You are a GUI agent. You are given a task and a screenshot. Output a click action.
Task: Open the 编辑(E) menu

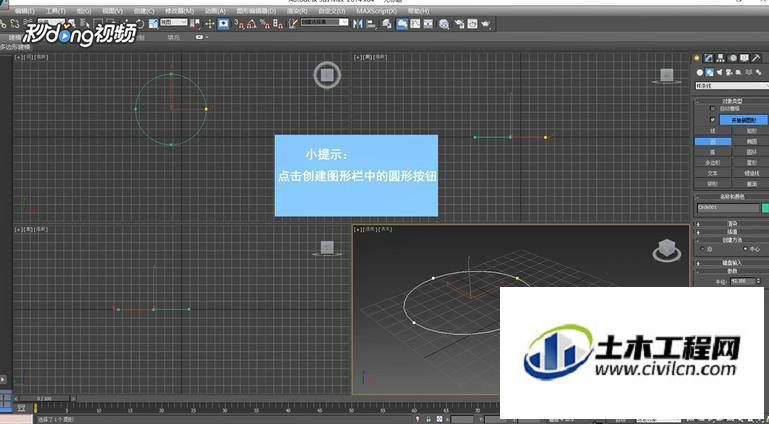click(x=25, y=11)
